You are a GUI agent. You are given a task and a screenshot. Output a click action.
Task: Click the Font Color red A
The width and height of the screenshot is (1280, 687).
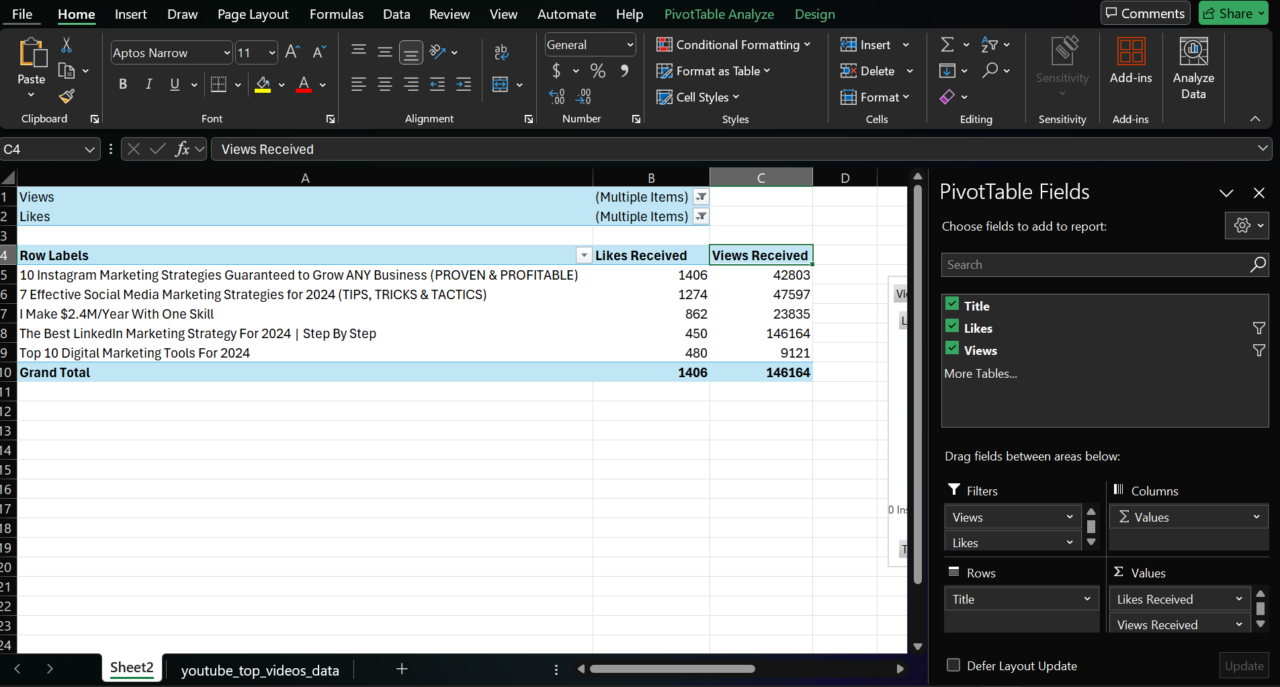(303, 84)
